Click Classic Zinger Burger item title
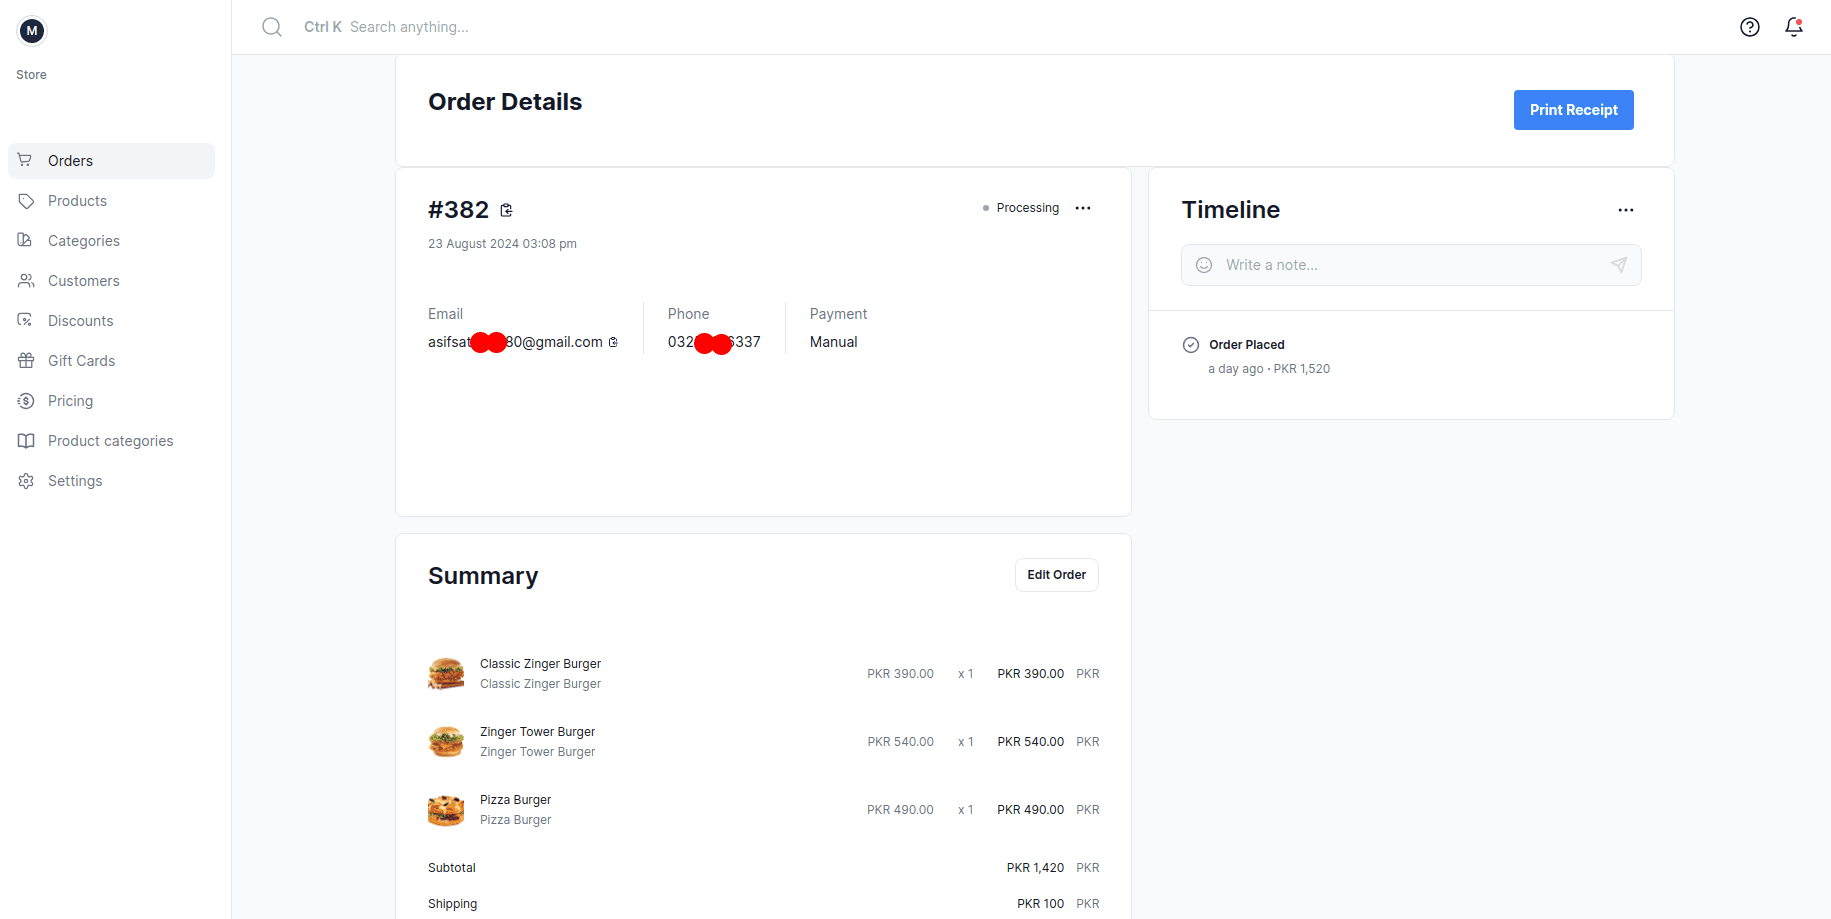 coord(540,664)
